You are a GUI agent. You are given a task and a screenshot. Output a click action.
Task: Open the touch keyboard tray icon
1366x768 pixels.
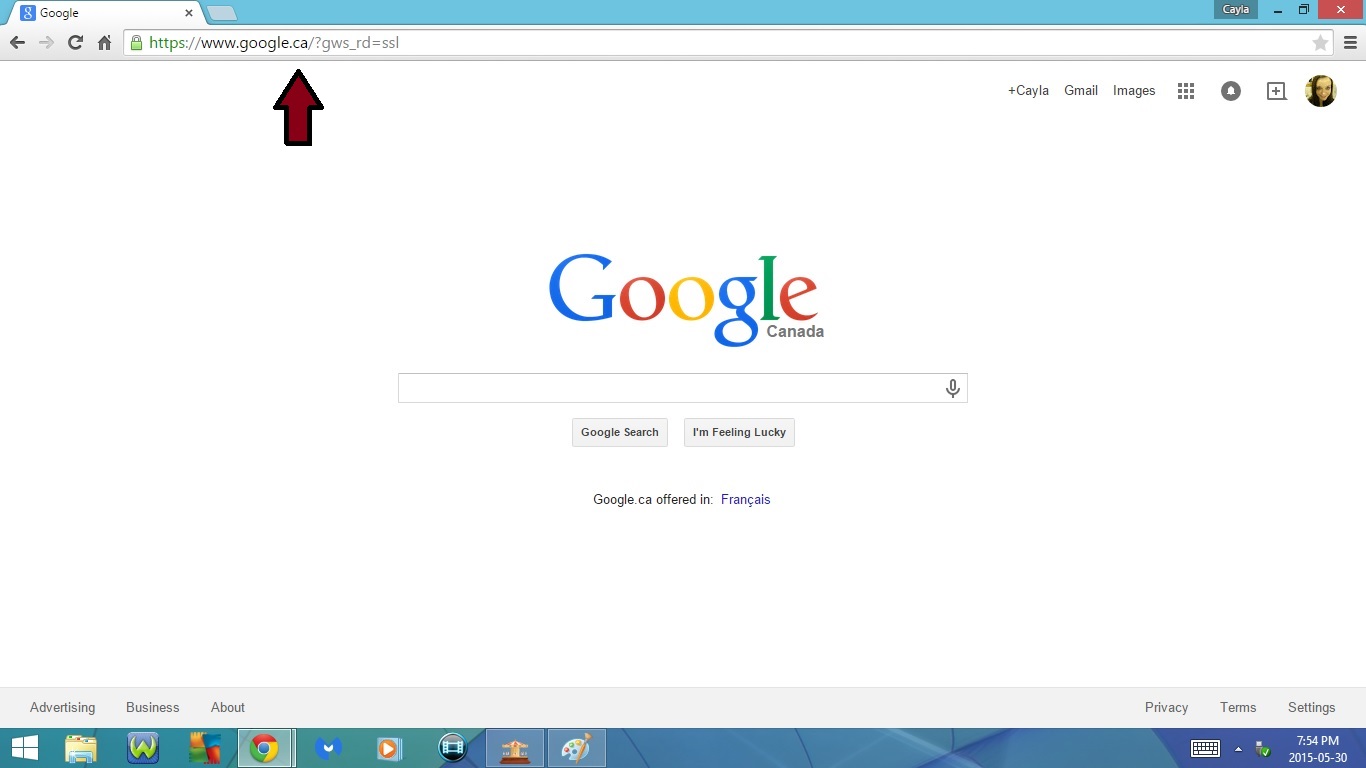tap(1206, 749)
